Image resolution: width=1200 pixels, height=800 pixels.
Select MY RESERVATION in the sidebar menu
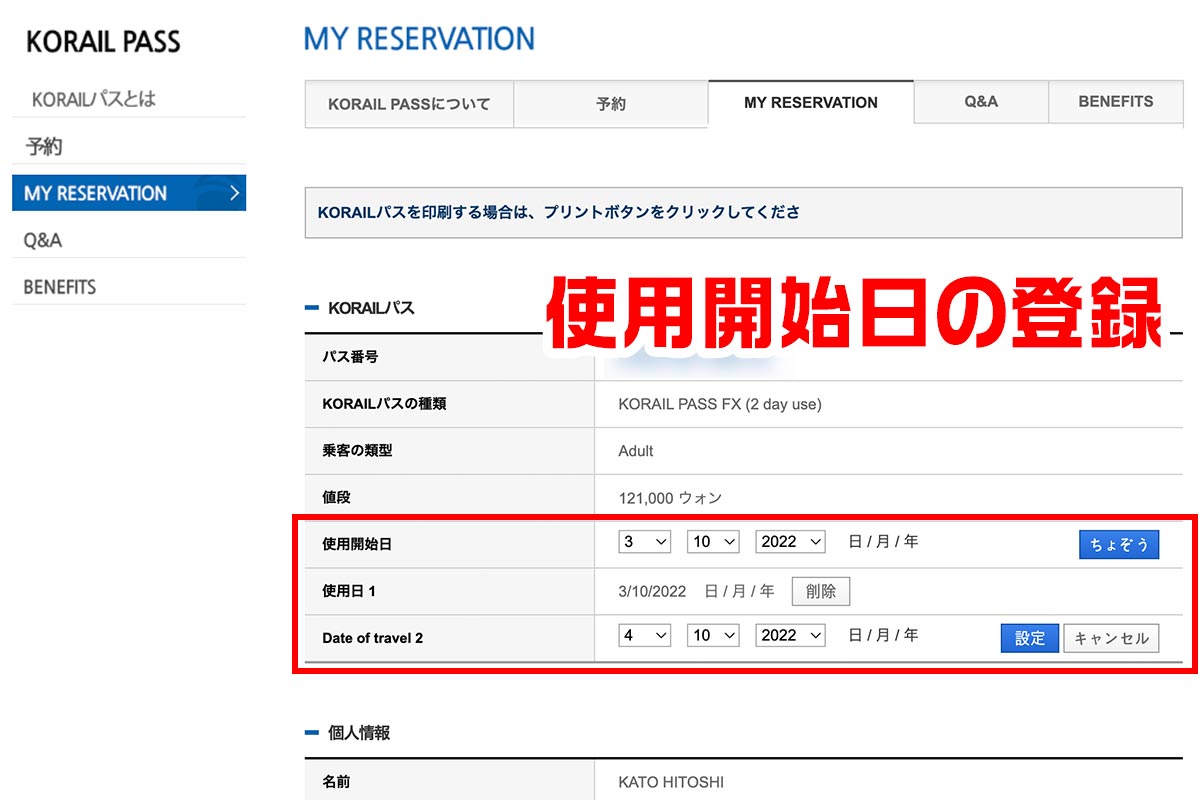(129, 193)
